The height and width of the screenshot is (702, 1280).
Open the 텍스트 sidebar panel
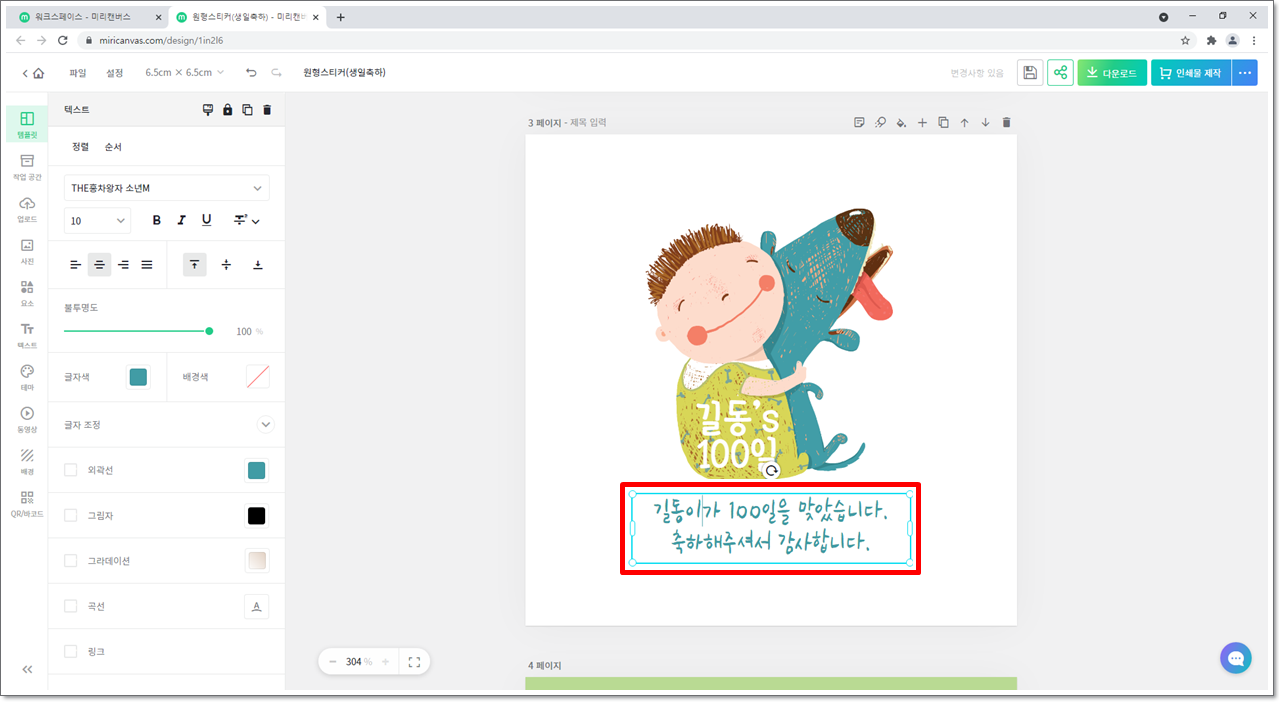click(27, 335)
